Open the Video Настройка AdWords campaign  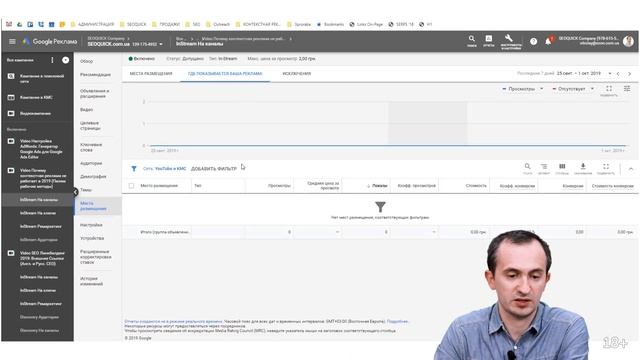coord(41,149)
